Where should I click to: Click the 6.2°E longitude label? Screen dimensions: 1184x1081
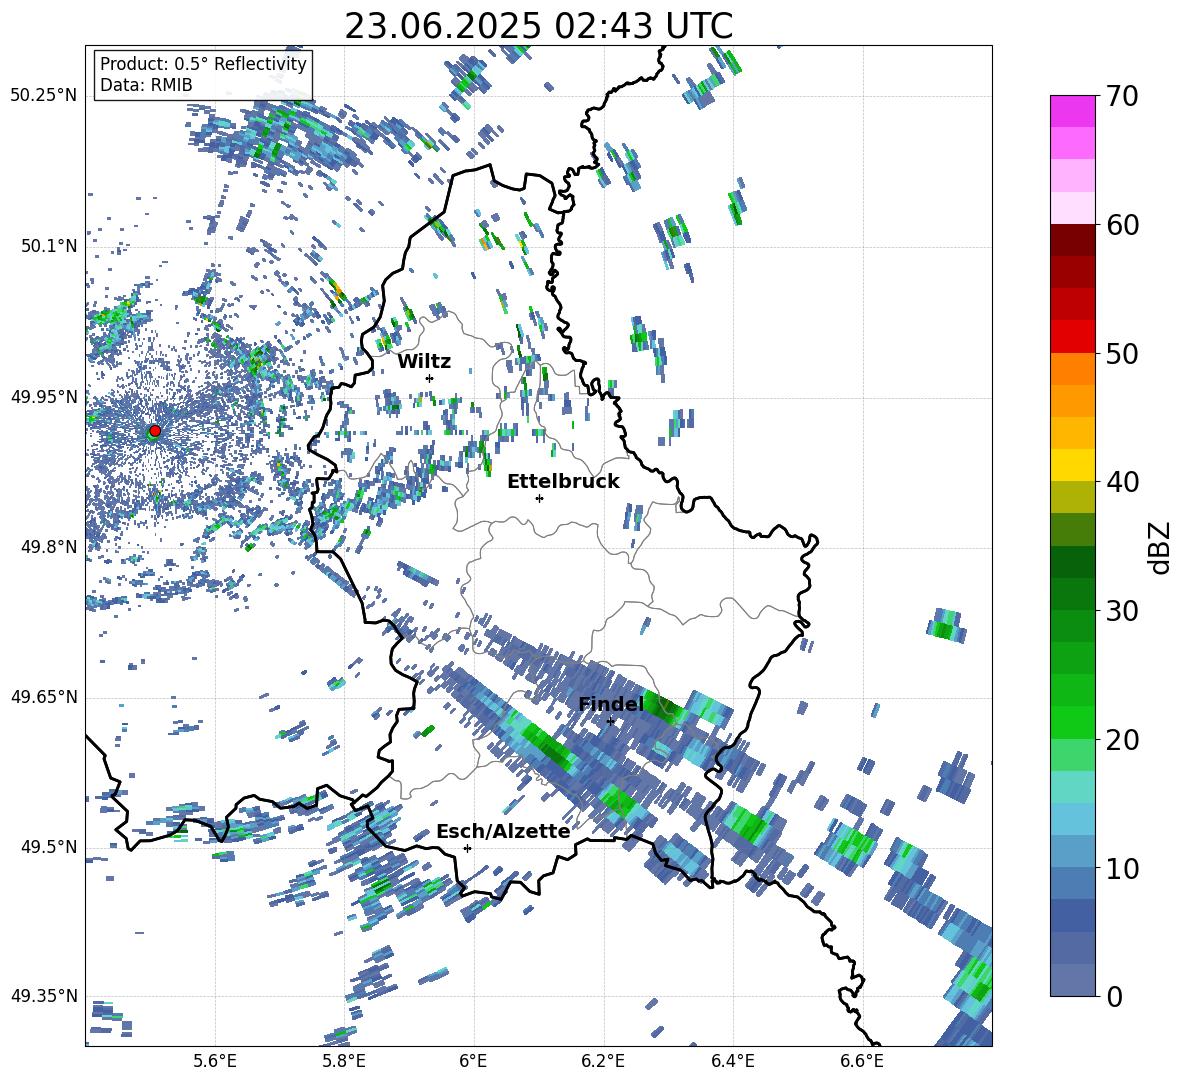[603, 1062]
